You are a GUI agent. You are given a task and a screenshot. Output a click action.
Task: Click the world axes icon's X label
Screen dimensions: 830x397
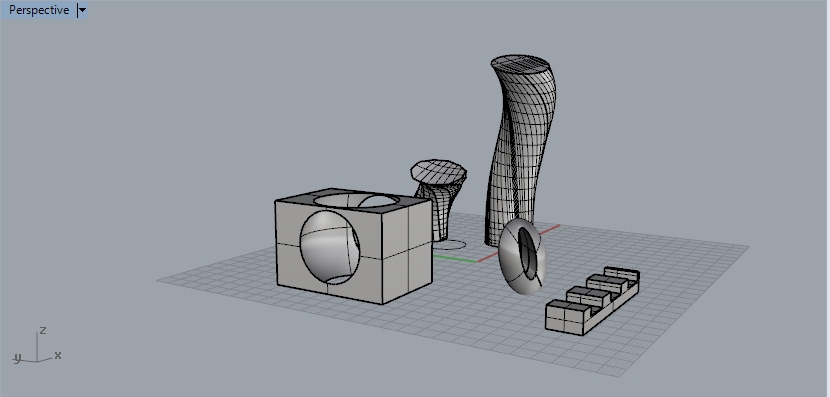coord(58,355)
